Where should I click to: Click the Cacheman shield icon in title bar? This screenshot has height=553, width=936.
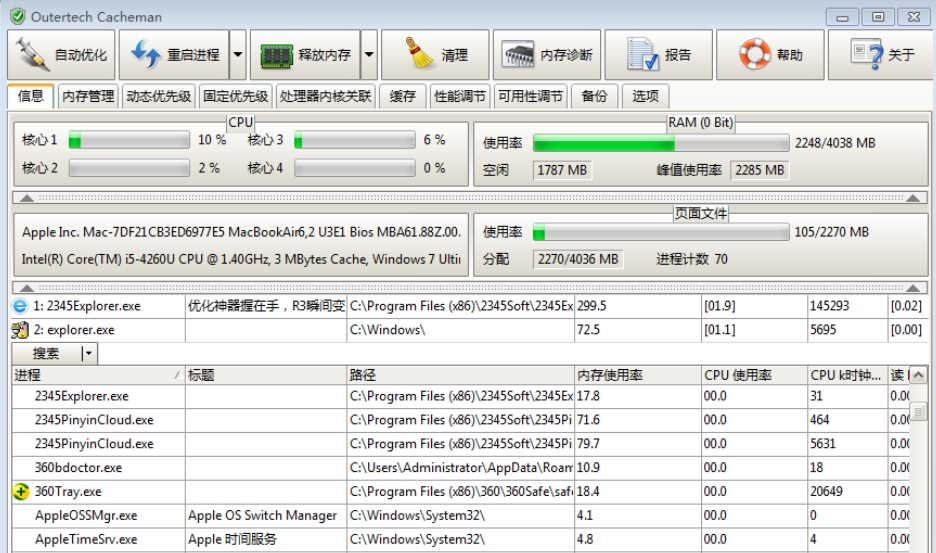click(18, 16)
